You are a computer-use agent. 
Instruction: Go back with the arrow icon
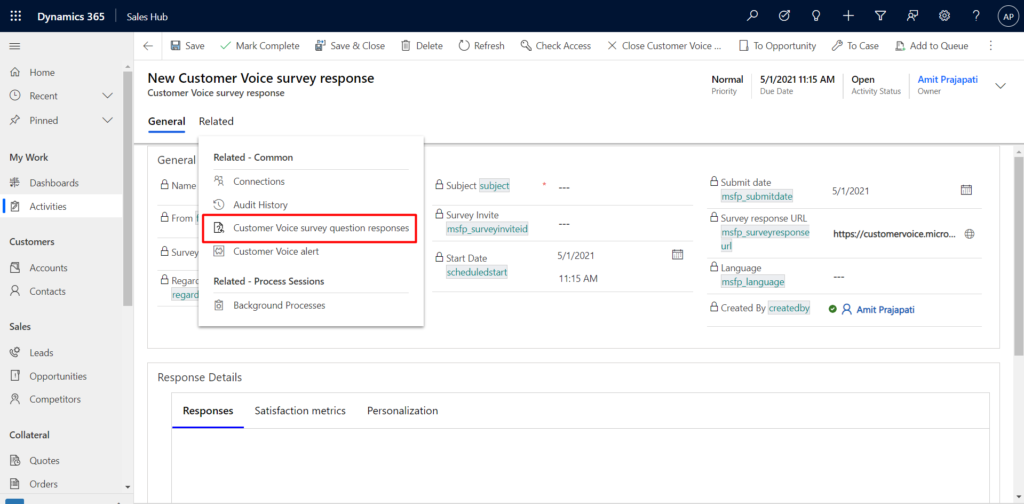click(148, 46)
